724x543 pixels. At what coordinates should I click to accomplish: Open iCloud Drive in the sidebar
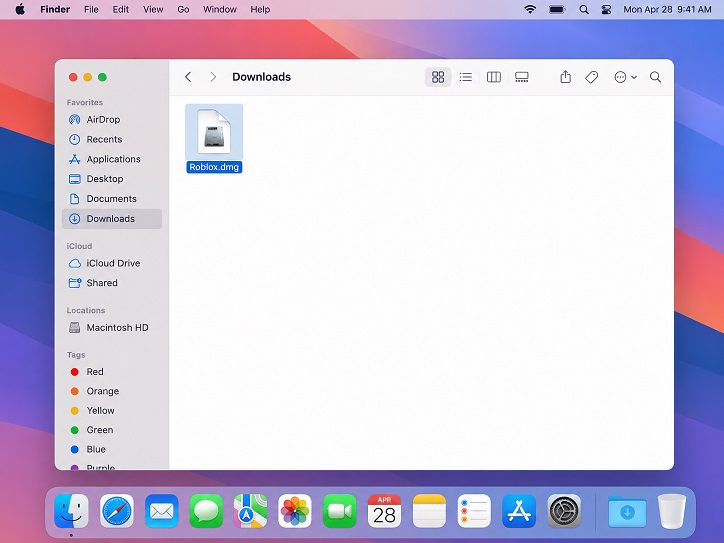(x=112, y=263)
